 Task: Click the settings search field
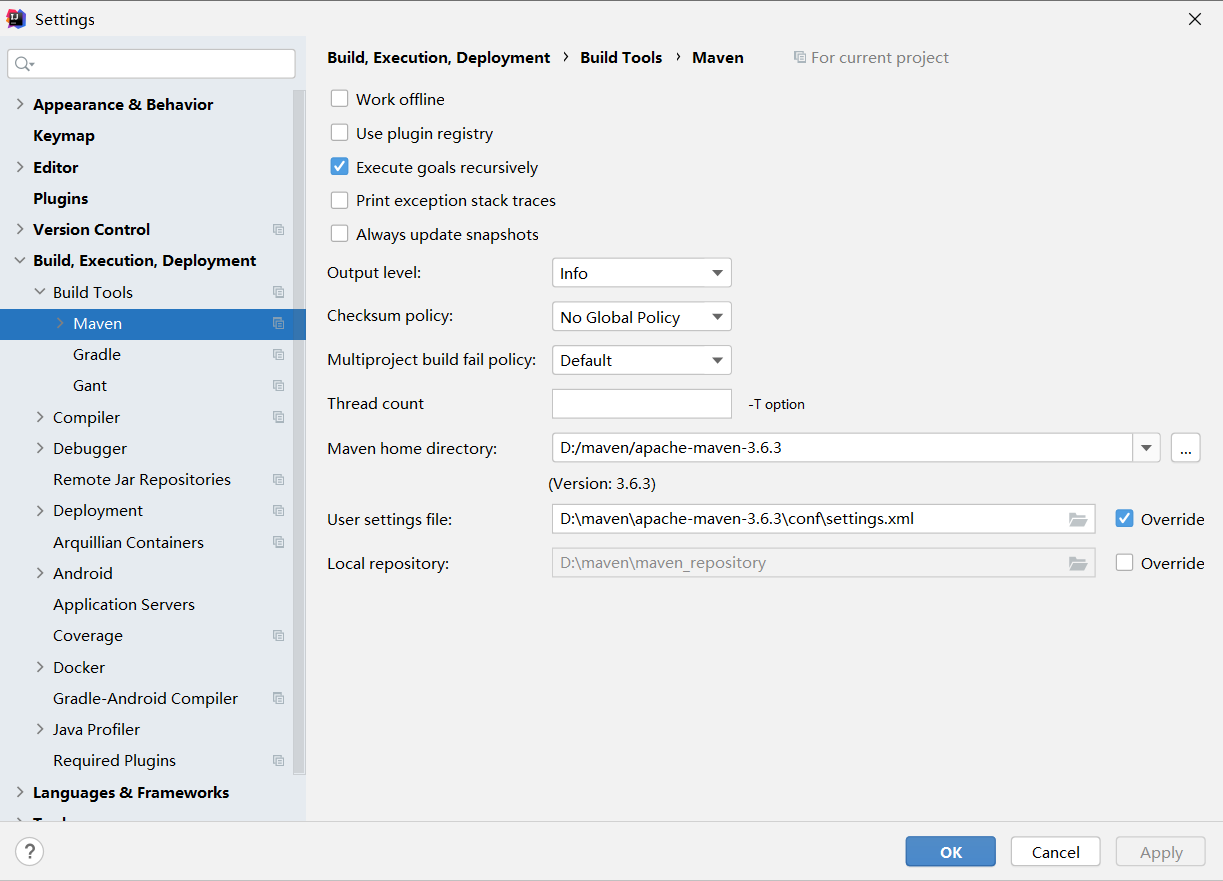point(152,64)
